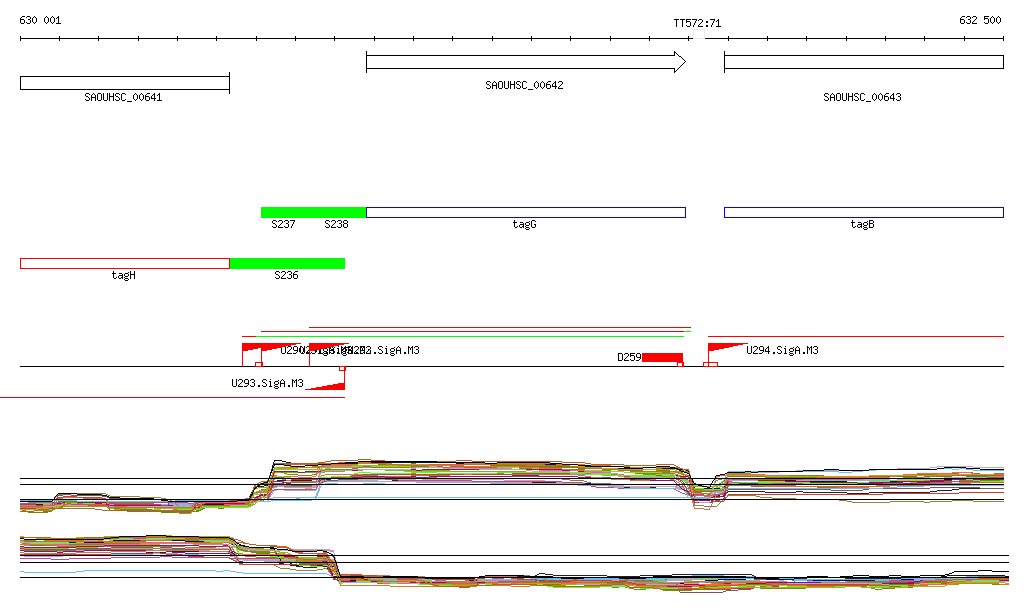Click the SAOUHSC_00643 gene box

(863, 63)
